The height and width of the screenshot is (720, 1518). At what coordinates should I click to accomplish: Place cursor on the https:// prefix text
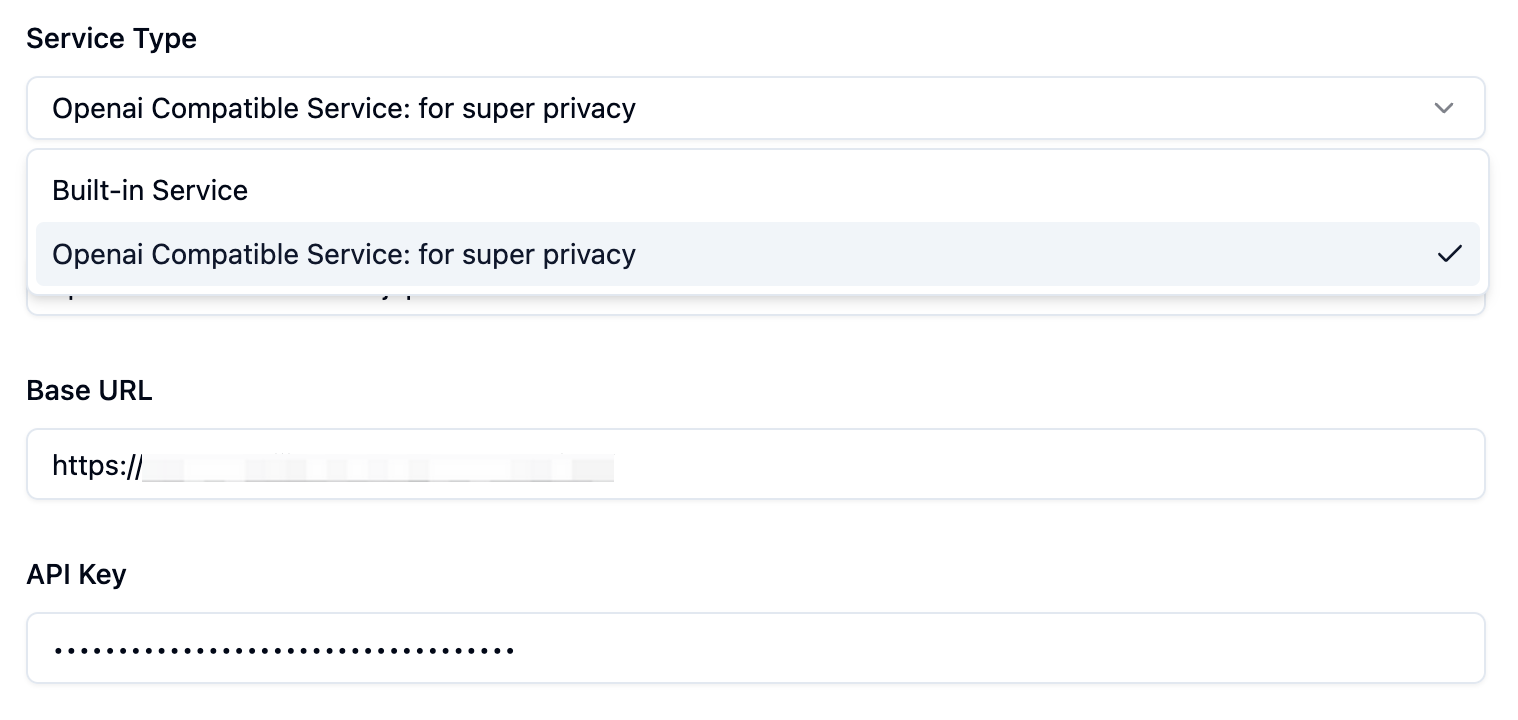click(98, 465)
